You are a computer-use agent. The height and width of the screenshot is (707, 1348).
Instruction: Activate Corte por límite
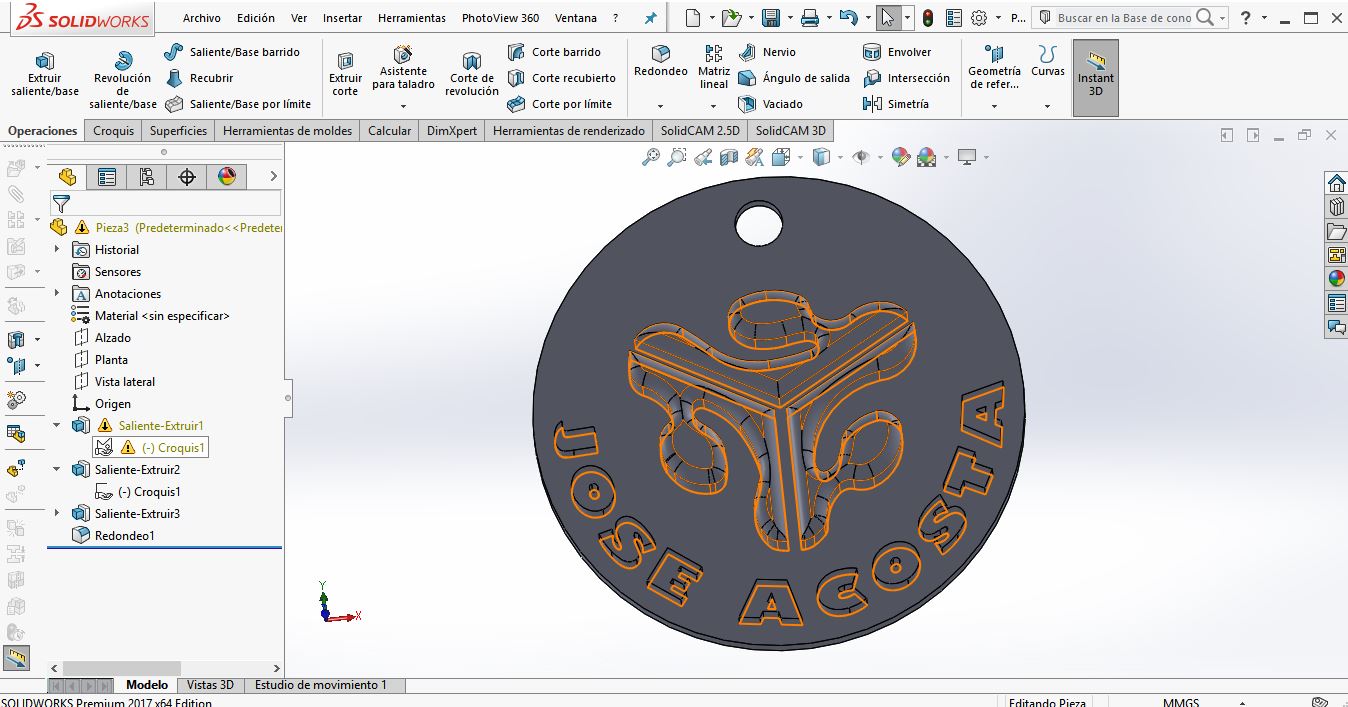pos(559,104)
